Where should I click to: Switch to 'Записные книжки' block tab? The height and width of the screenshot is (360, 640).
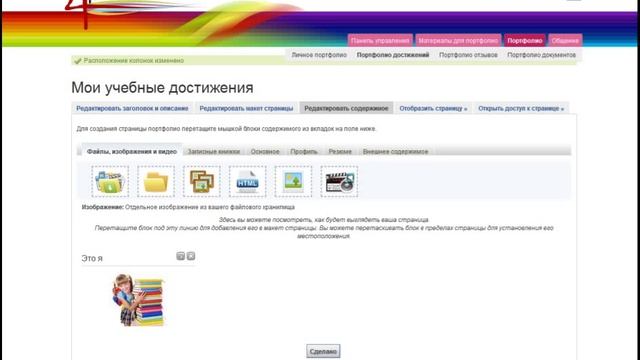(213, 151)
